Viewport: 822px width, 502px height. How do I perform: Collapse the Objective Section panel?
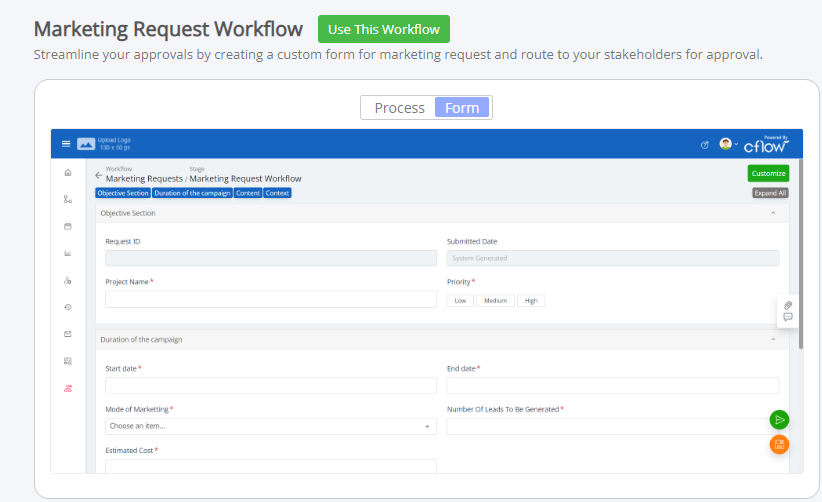[x=773, y=213]
